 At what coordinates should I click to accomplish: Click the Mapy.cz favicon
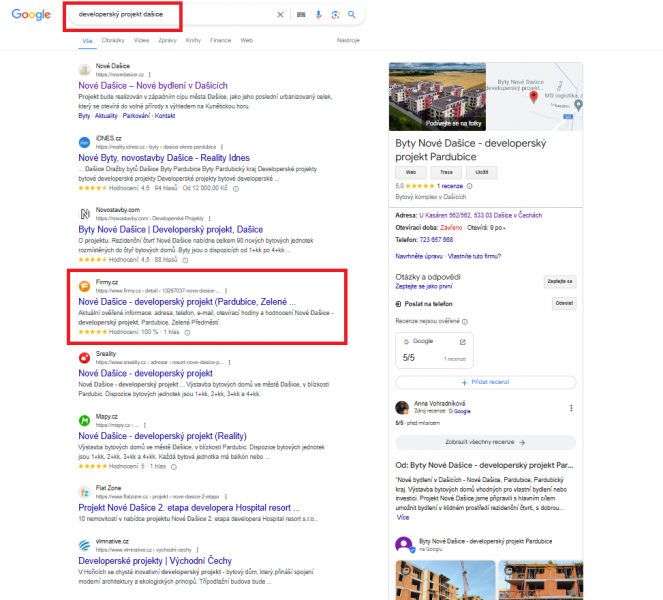coord(85,420)
